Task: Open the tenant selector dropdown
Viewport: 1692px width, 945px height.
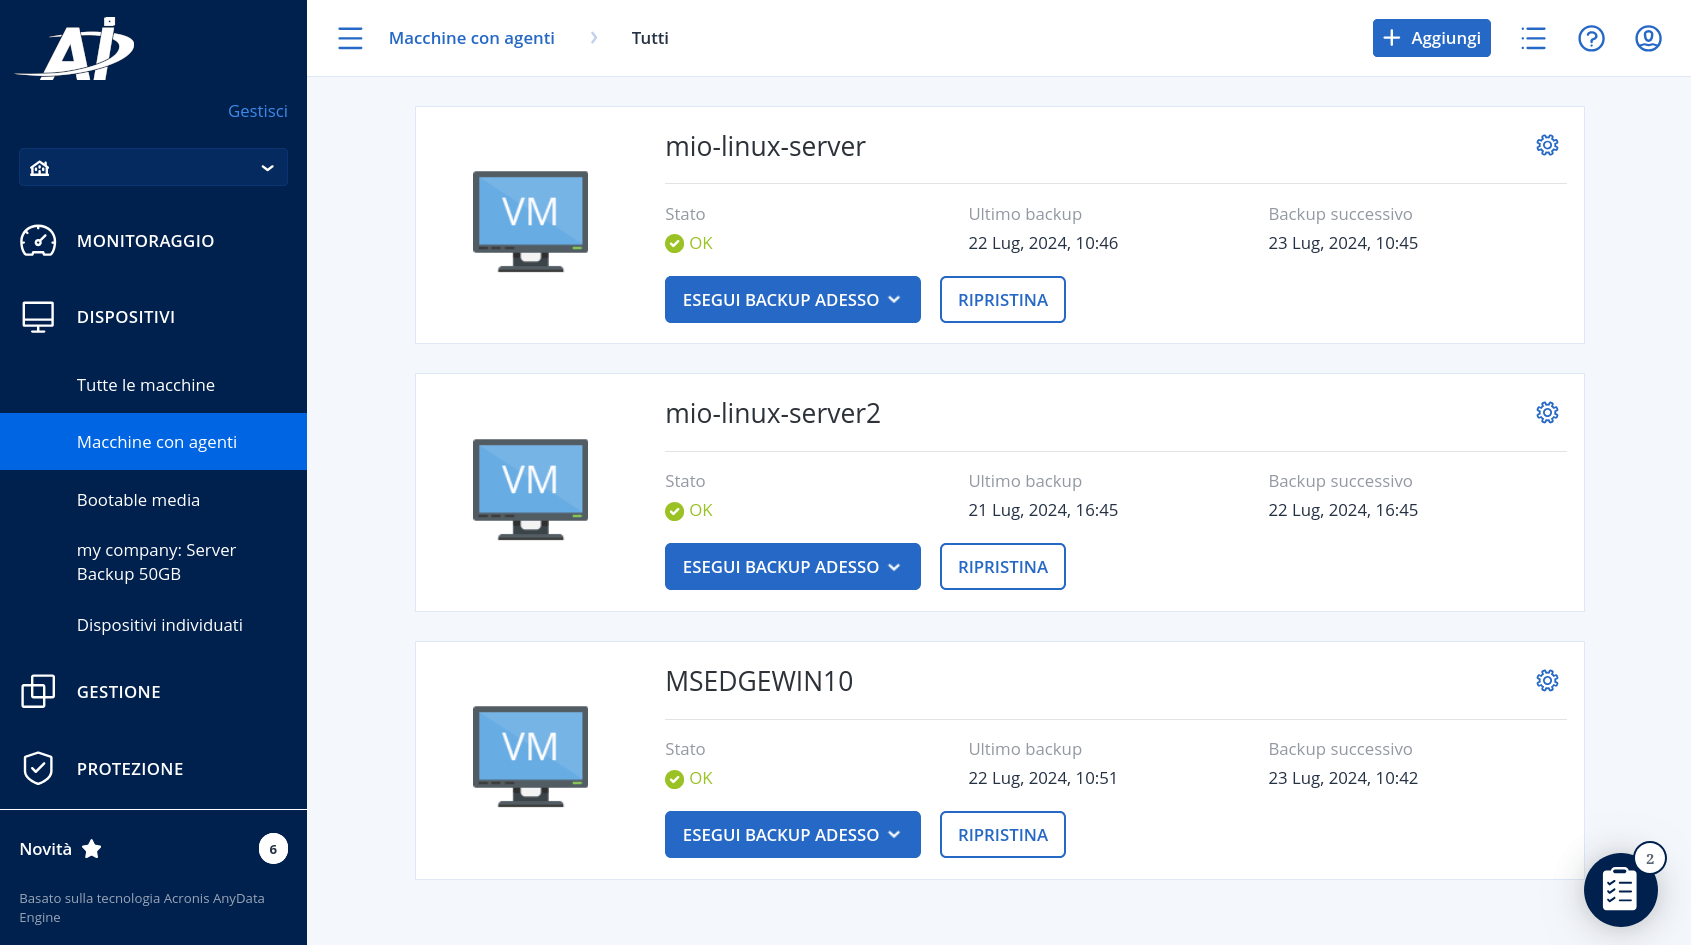Action: (x=153, y=167)
